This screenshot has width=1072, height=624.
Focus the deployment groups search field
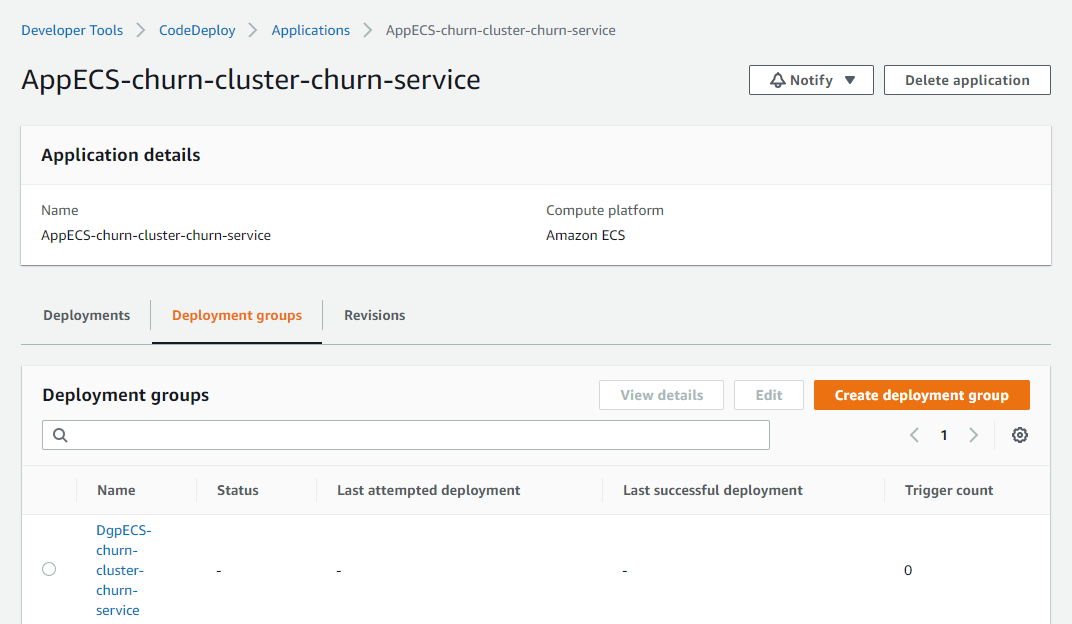[405, 435]
